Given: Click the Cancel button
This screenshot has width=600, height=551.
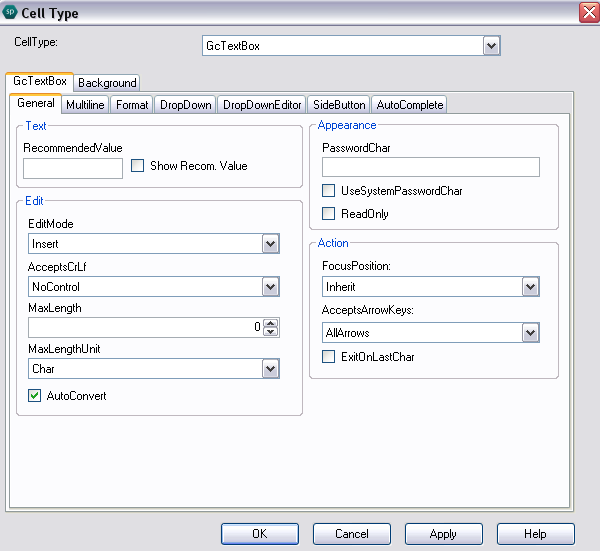Looking at the screenshot, I should coord(352,534).
